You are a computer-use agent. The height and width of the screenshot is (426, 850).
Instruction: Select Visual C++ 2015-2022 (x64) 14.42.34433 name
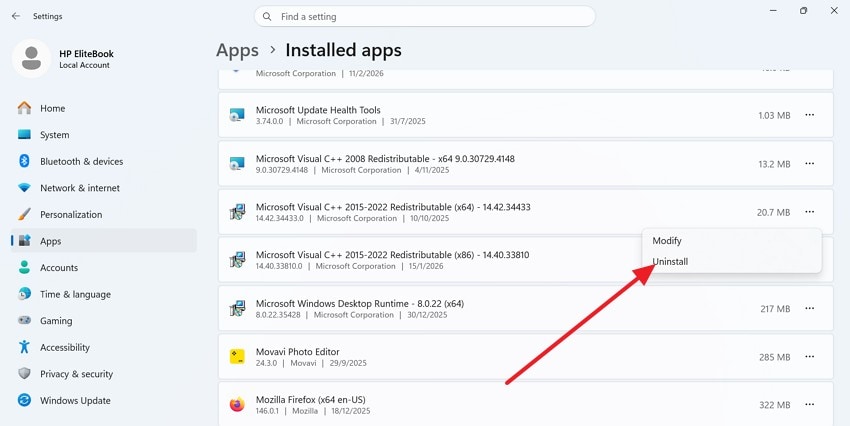(x=393, y=207)
